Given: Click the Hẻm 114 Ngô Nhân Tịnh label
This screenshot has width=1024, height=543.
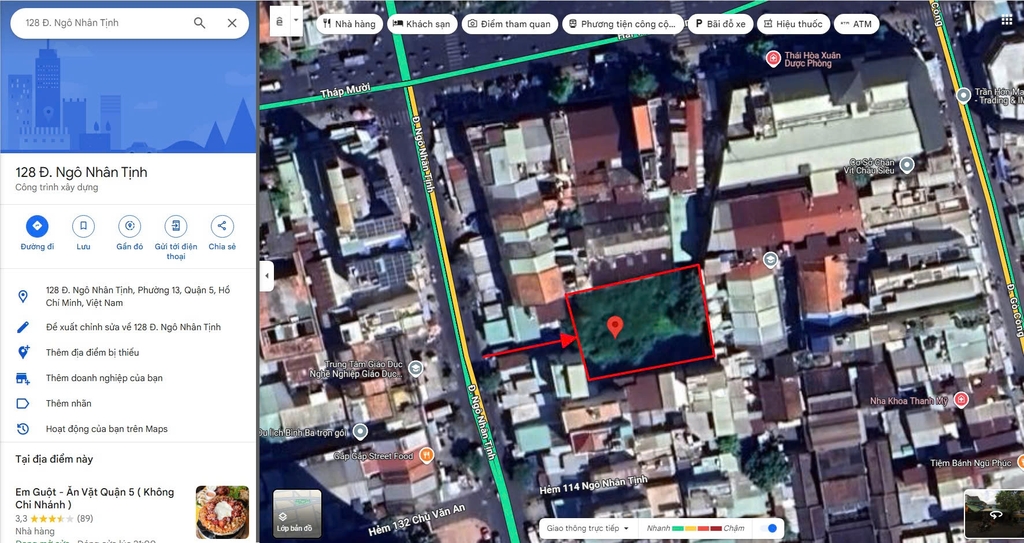Looking at the screenshot, I should point(594,485).
